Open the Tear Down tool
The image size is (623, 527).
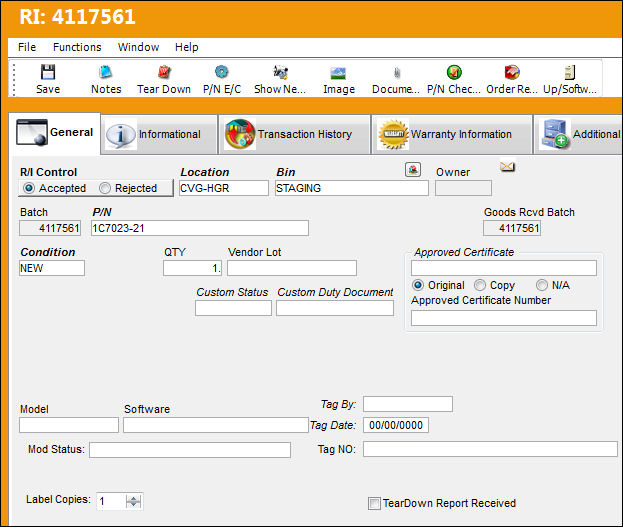coord(164,79)
